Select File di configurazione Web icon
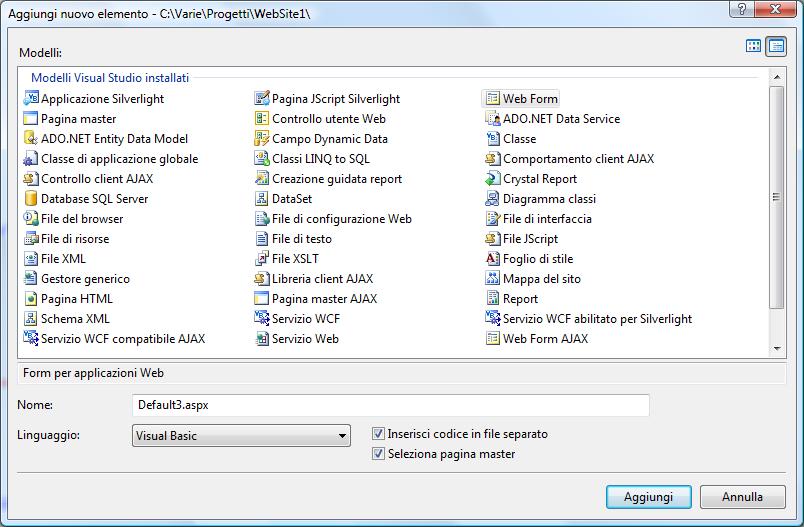This screenshot has height=527, width=804. coord(262,218)
